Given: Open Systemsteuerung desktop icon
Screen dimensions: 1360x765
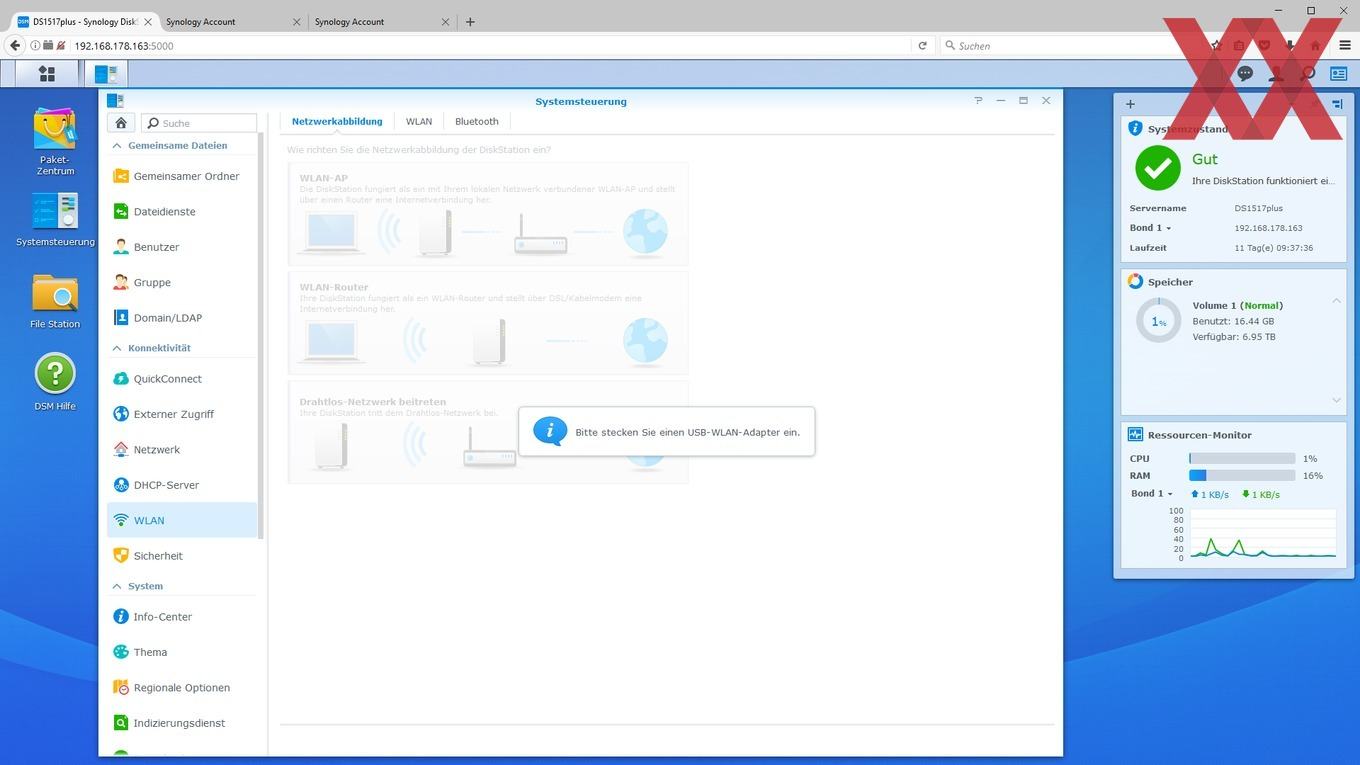Looking at the screenshot, I should 55,219.
